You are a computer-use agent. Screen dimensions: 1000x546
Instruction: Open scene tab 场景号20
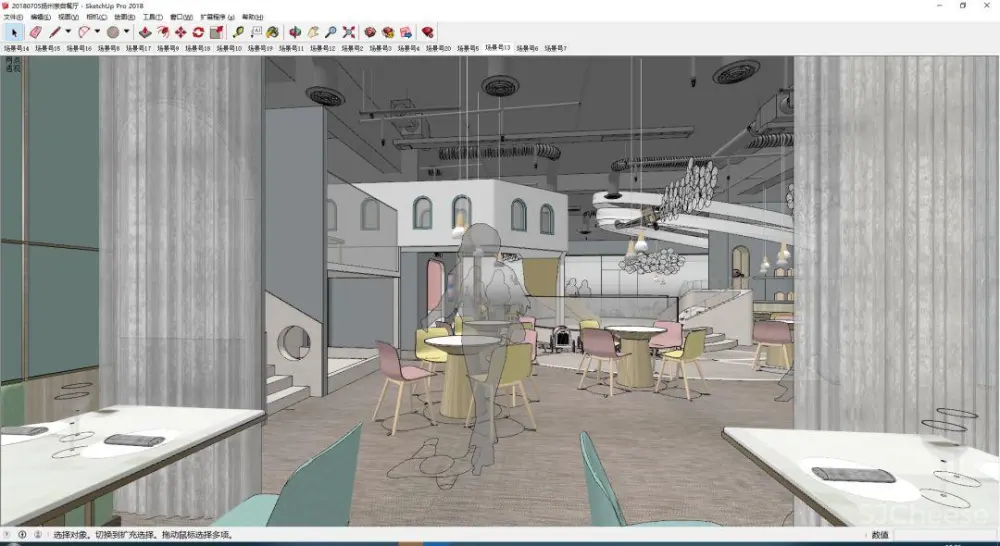[439, 48]
